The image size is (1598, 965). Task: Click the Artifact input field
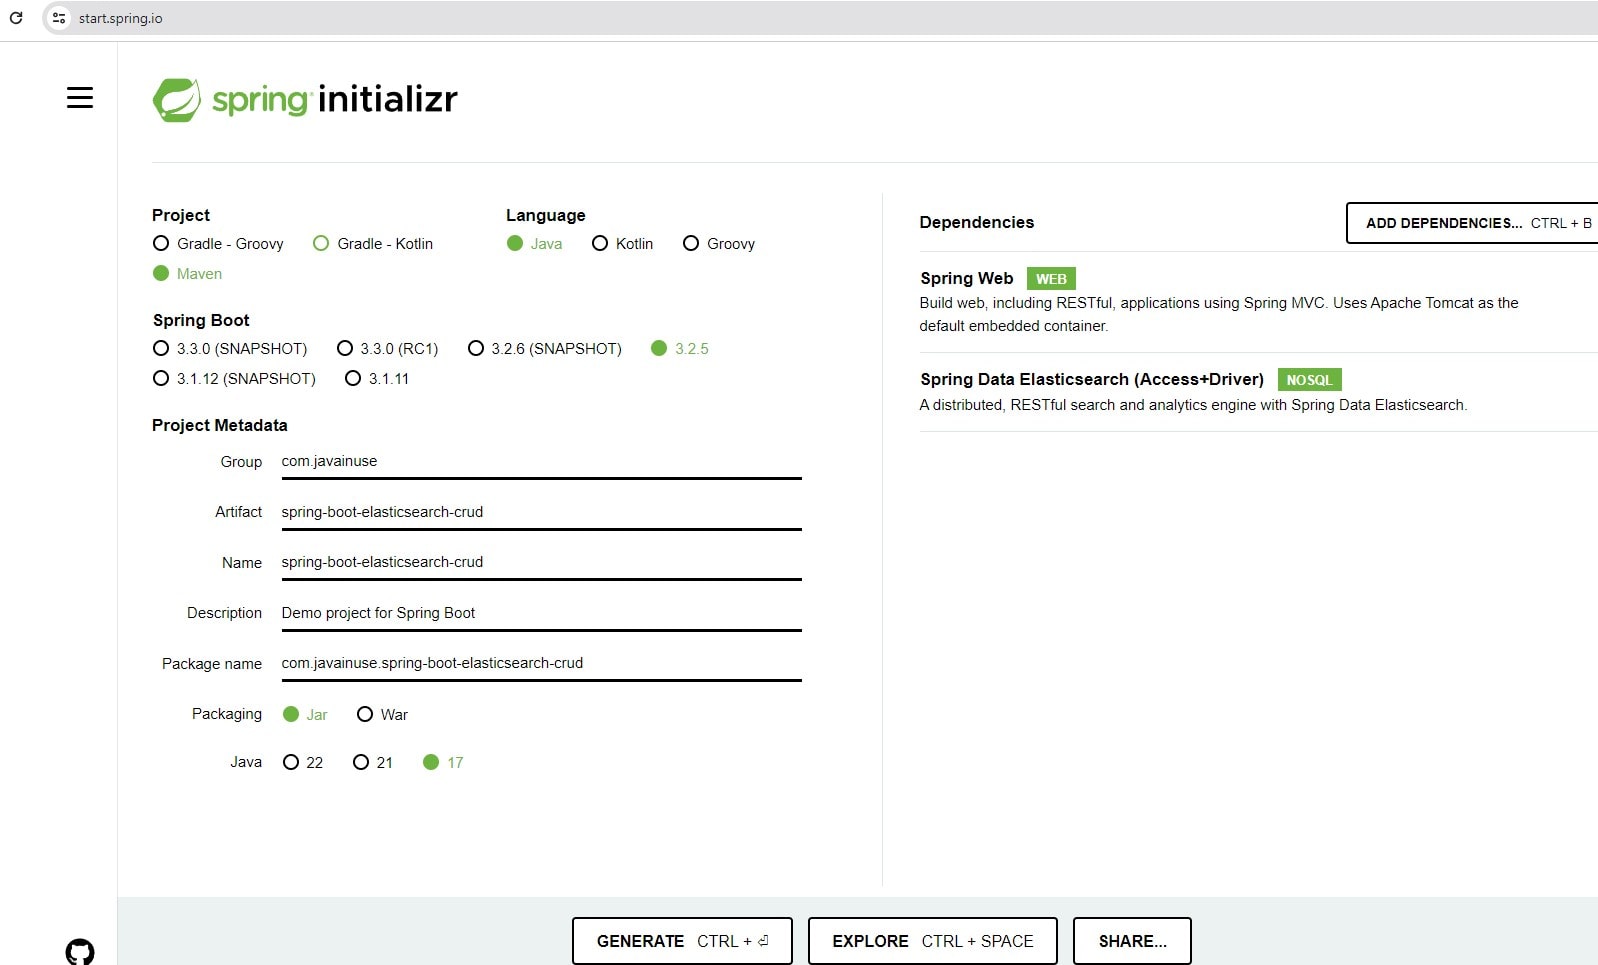coord(541,512)
